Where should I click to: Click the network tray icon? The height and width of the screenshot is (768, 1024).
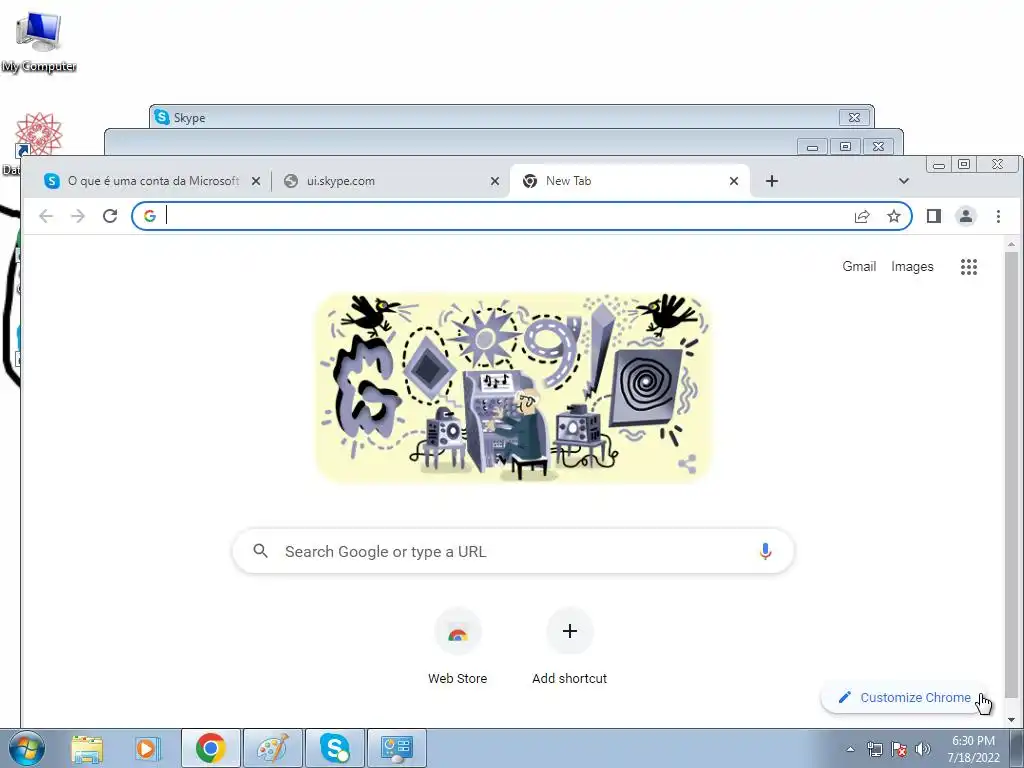874,749
